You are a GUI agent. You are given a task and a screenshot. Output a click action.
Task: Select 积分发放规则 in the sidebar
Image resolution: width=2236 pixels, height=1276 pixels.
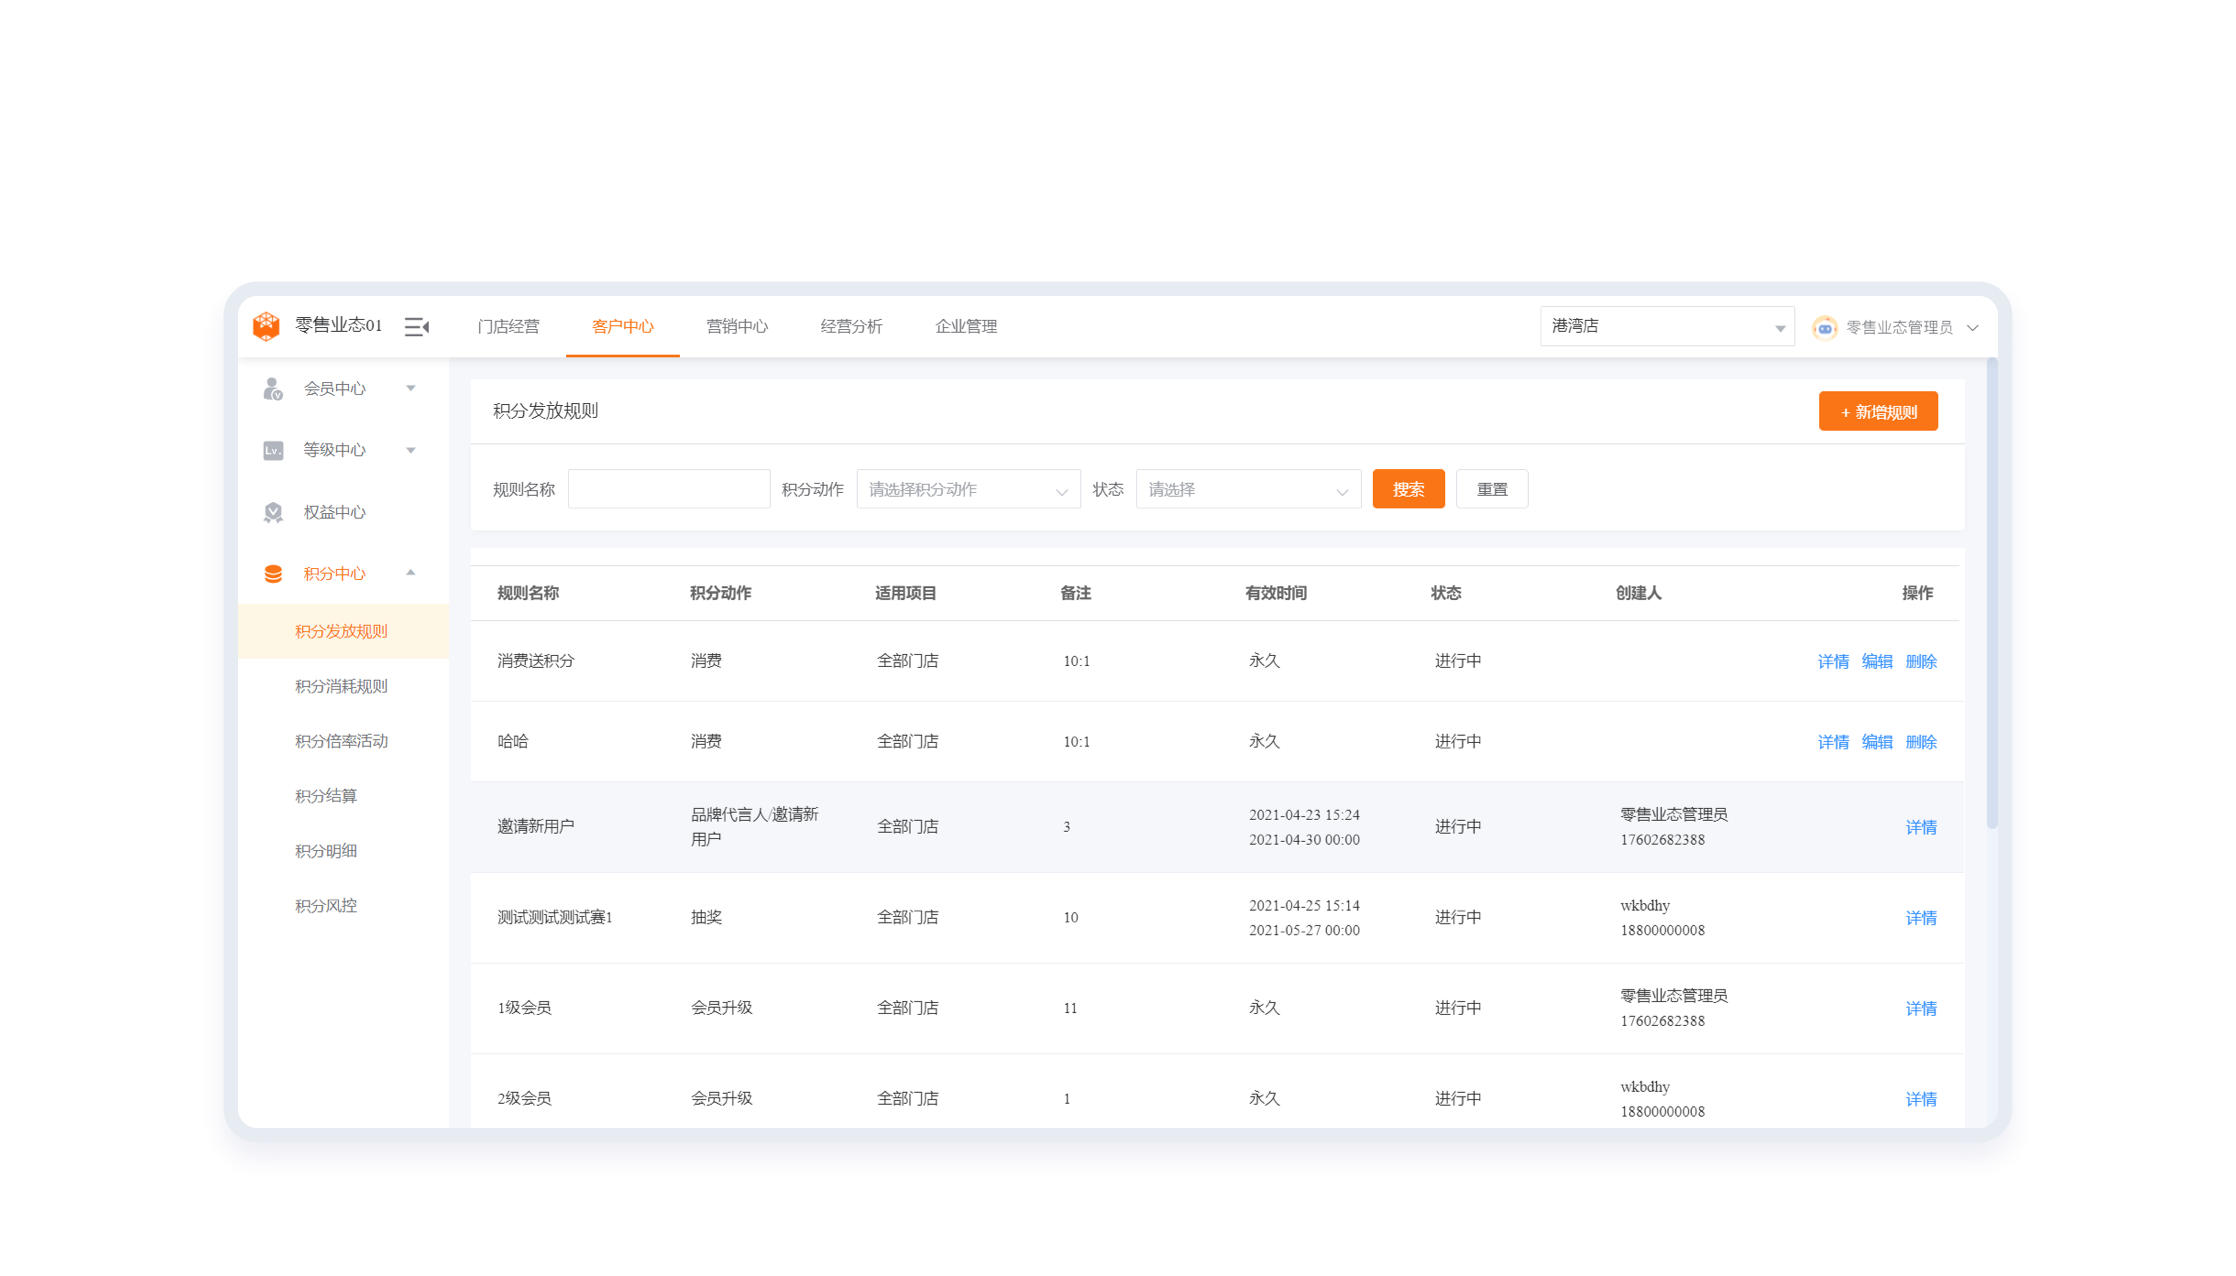343,631
